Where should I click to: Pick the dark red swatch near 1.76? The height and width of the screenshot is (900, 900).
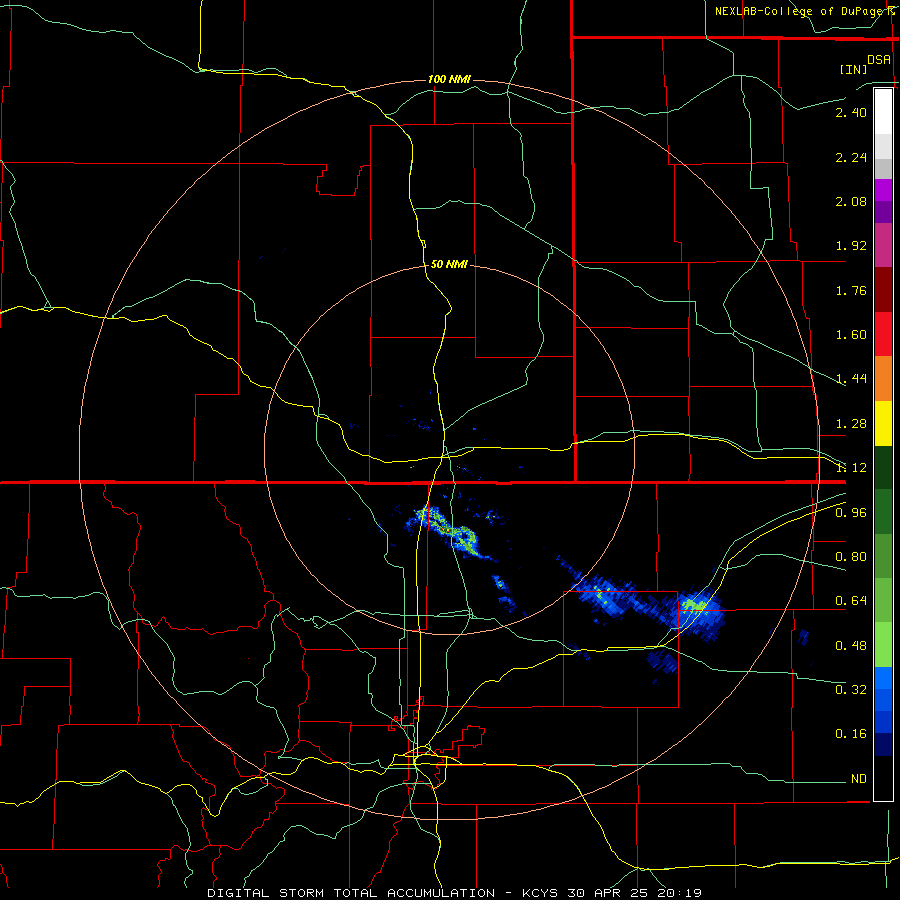coord(883,290)
